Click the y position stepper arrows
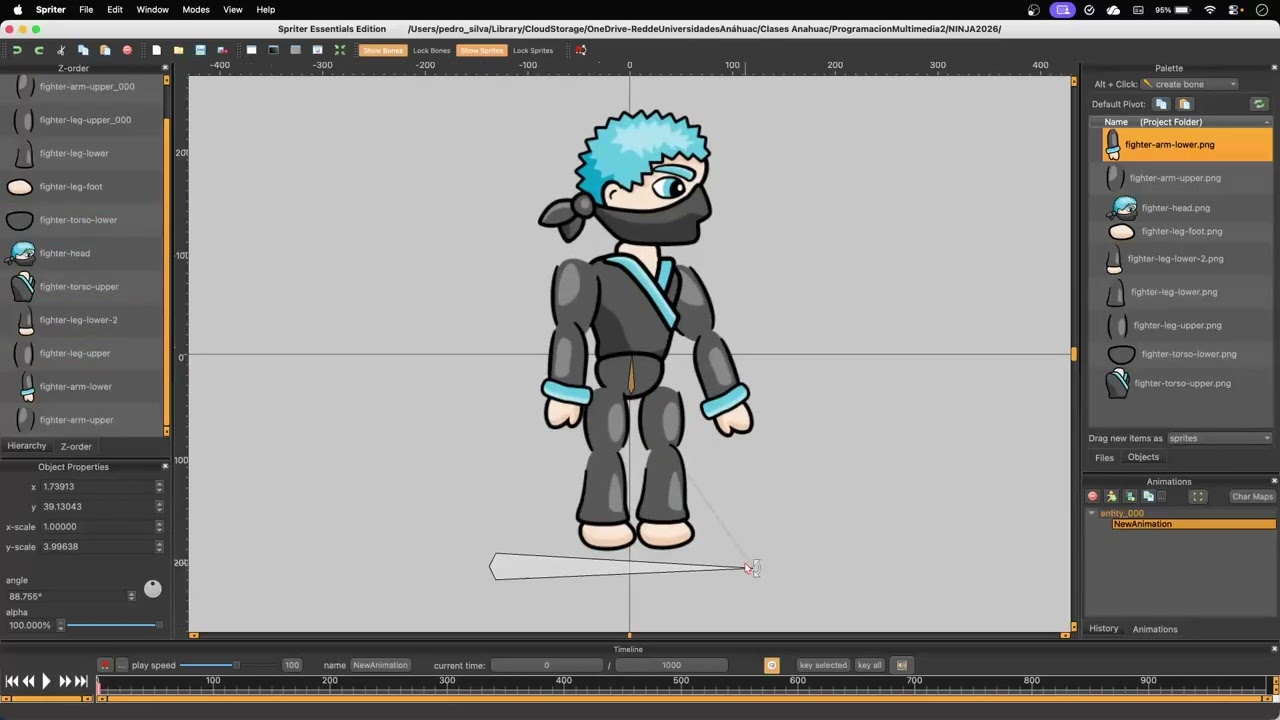 [x=158, y=506]
